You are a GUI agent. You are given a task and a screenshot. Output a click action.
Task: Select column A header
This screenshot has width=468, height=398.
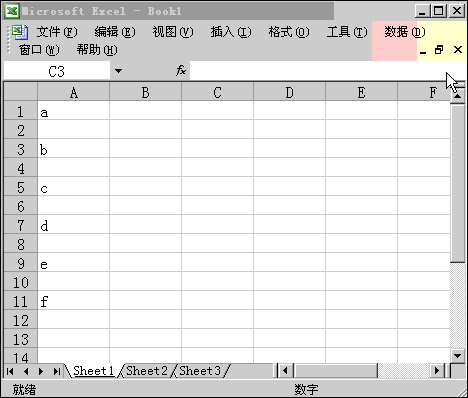click(74, 92)
